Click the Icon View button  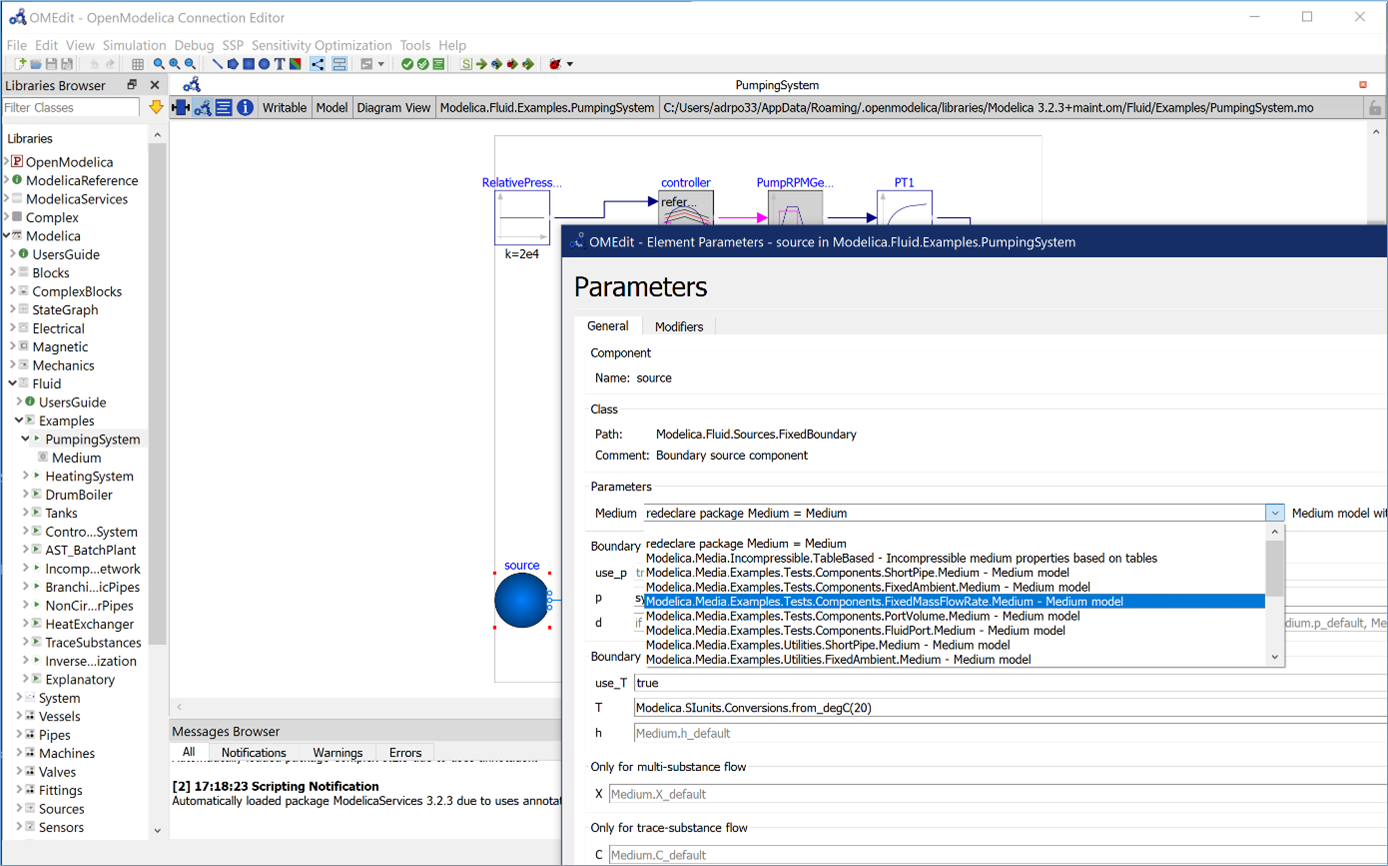(x=182, y=107)
